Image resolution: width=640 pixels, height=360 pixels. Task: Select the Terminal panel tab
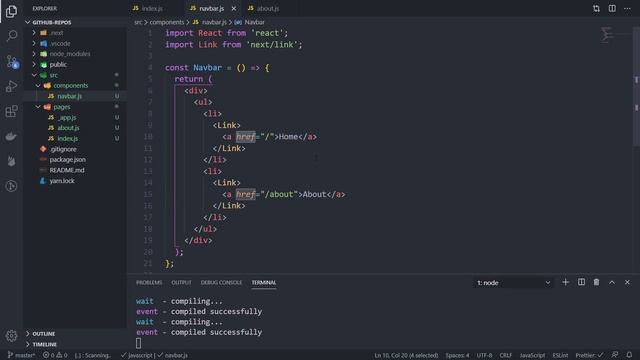(264, 282)
